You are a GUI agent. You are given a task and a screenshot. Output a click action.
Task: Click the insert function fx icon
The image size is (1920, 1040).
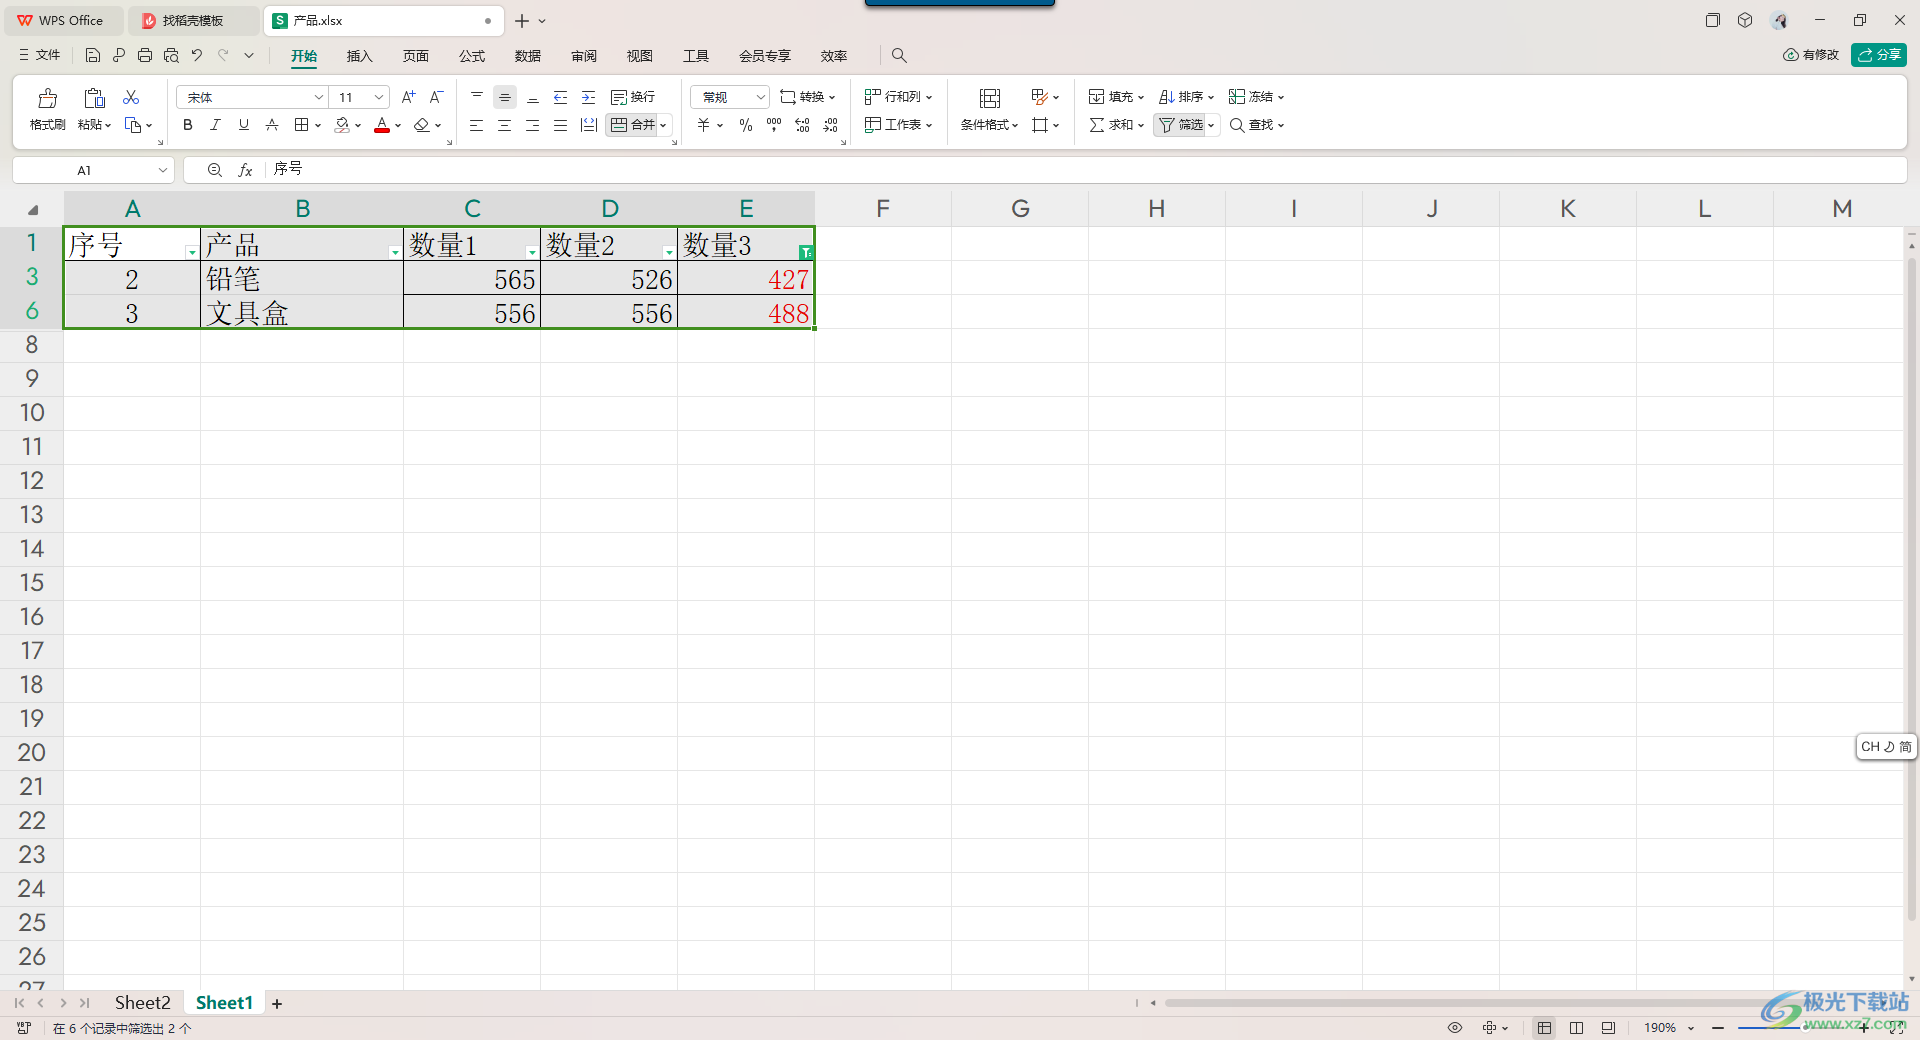(x=245, y=170)
